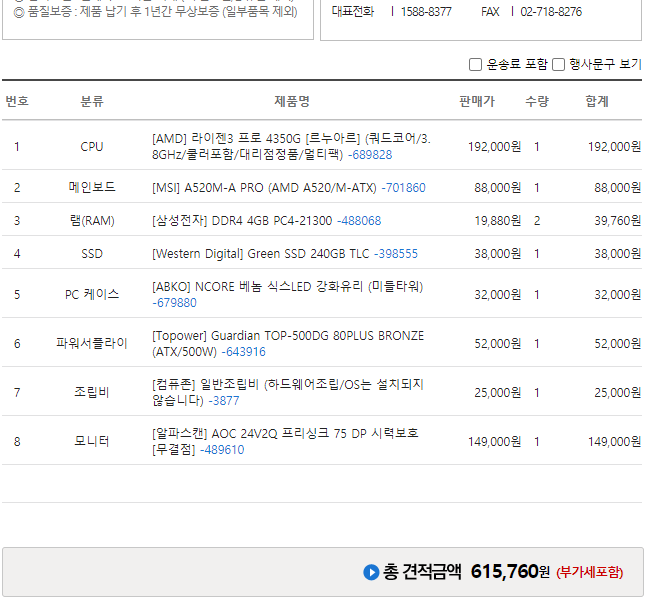Click the 판매가 column header

[477, 101]
